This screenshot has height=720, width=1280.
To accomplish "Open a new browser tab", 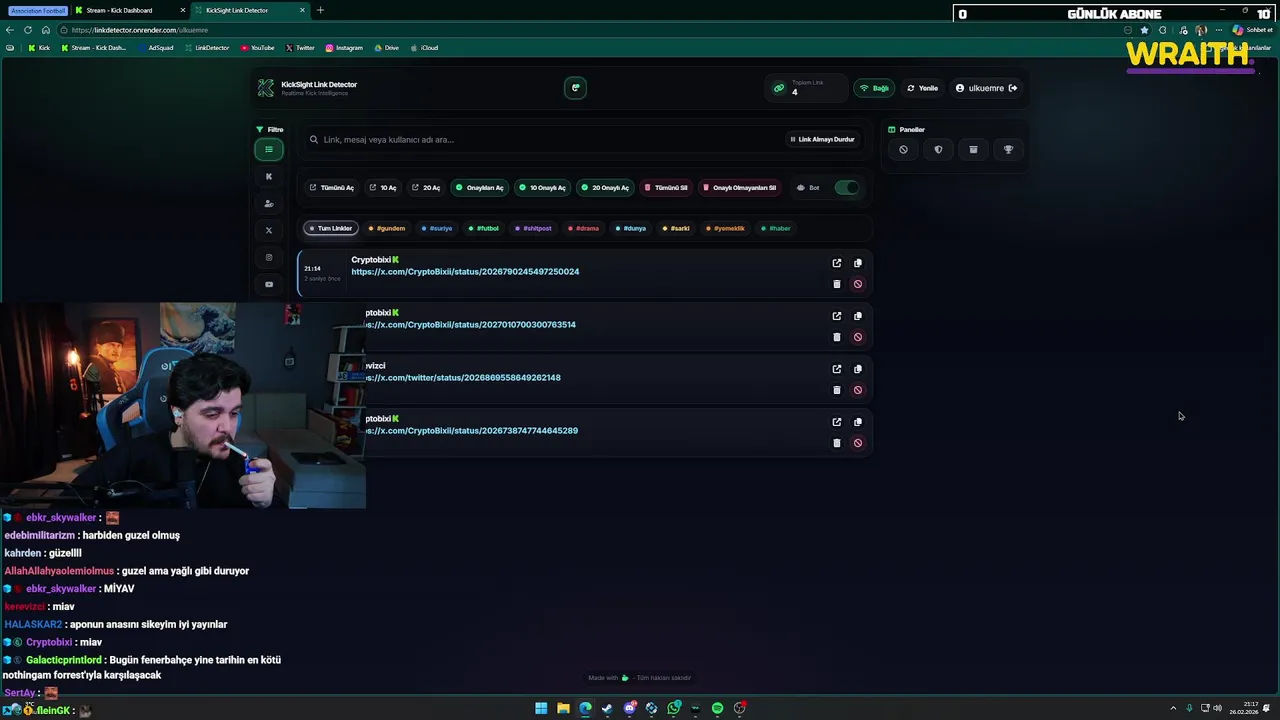I will [x=320, y=10].
